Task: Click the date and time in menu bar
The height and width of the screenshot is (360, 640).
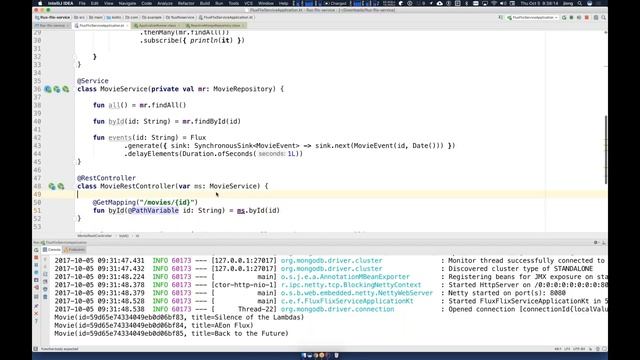Action: (541, 3)
